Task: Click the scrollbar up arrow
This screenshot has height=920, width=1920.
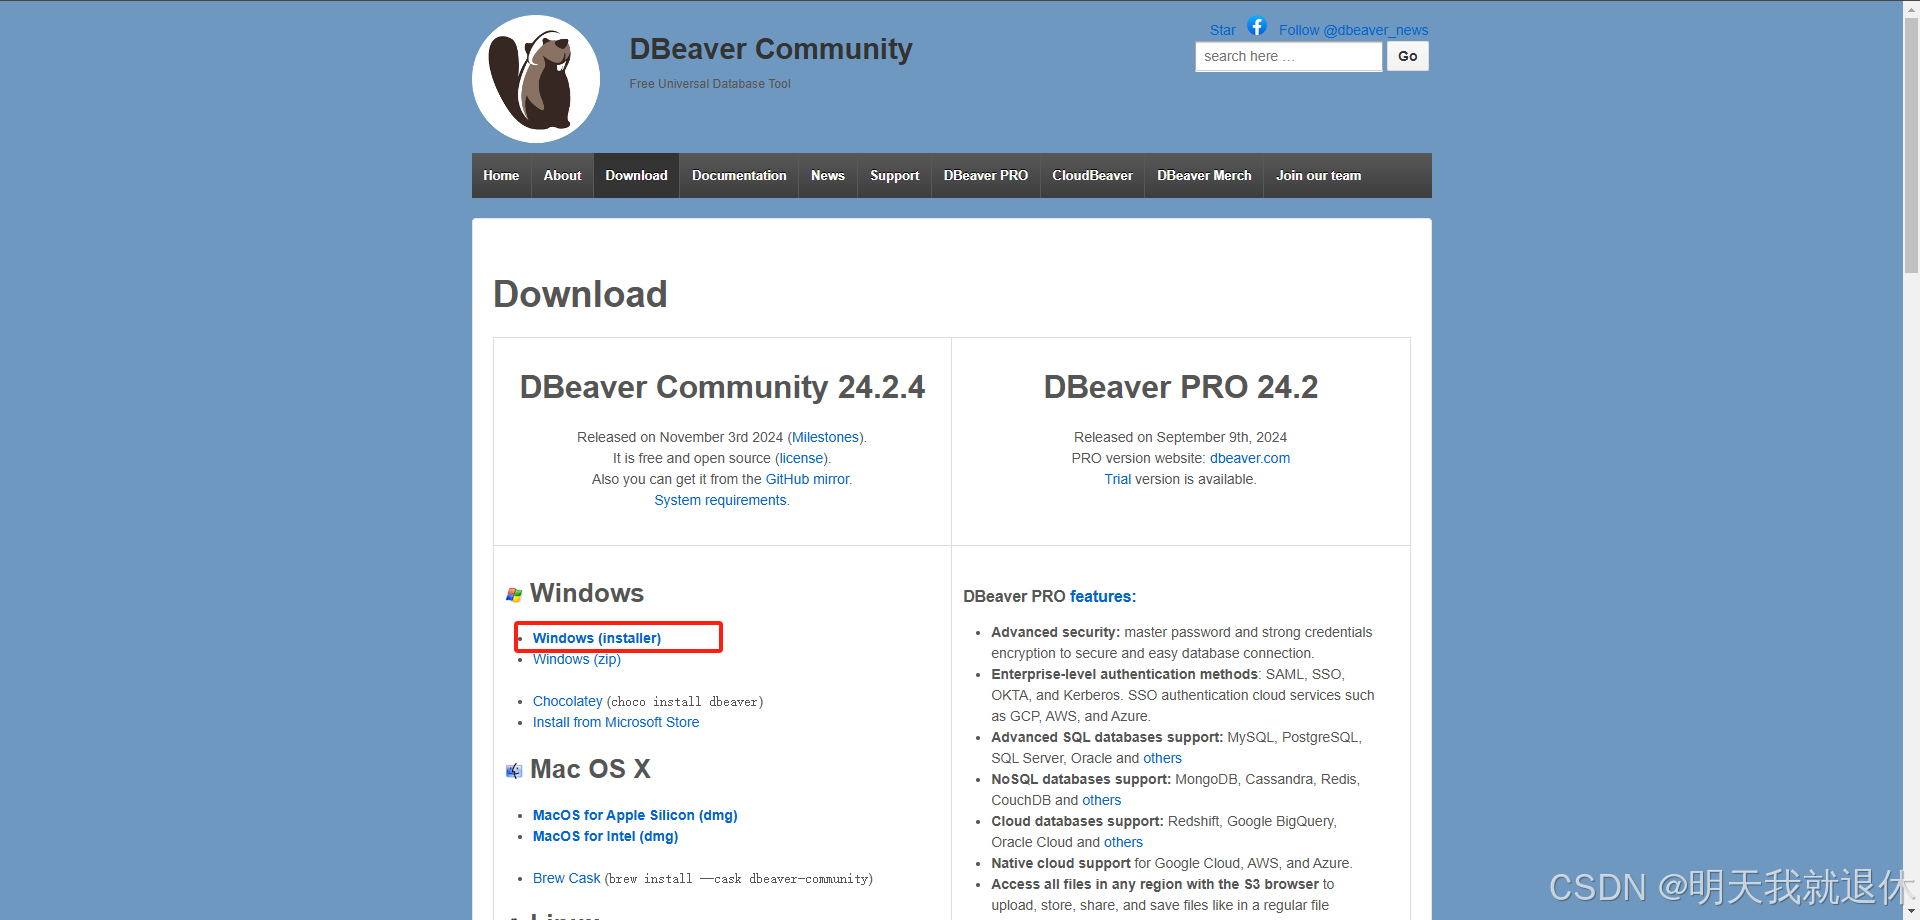Action: (1911, 8)
